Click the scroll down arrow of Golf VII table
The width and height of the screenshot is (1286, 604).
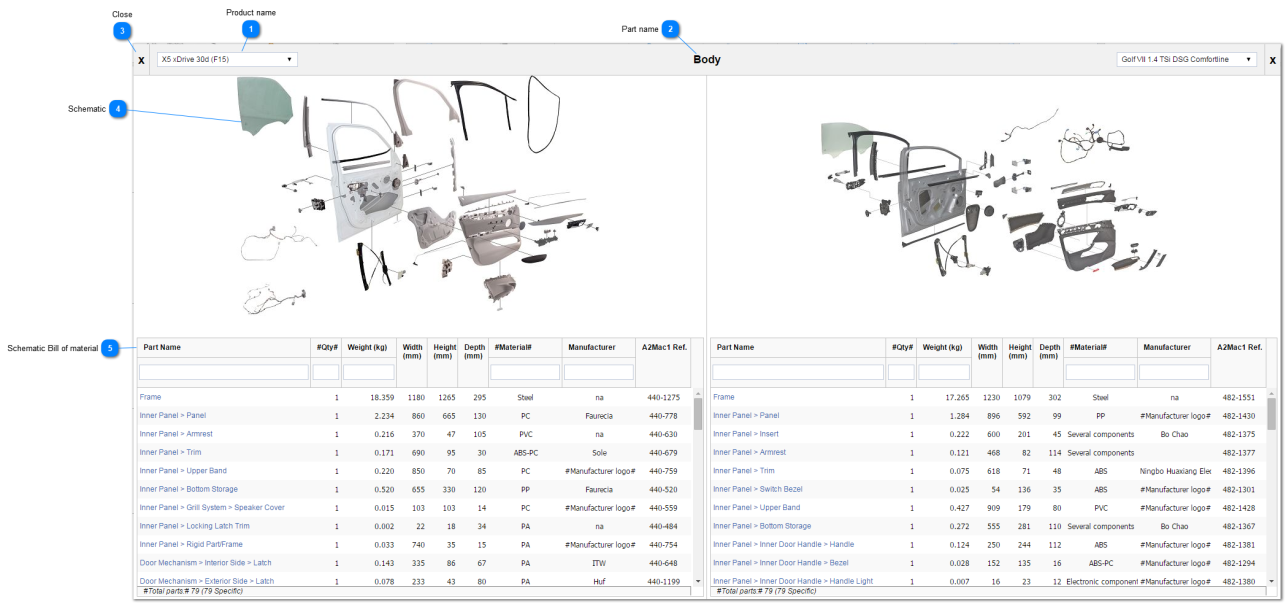tap(1272, 581)
